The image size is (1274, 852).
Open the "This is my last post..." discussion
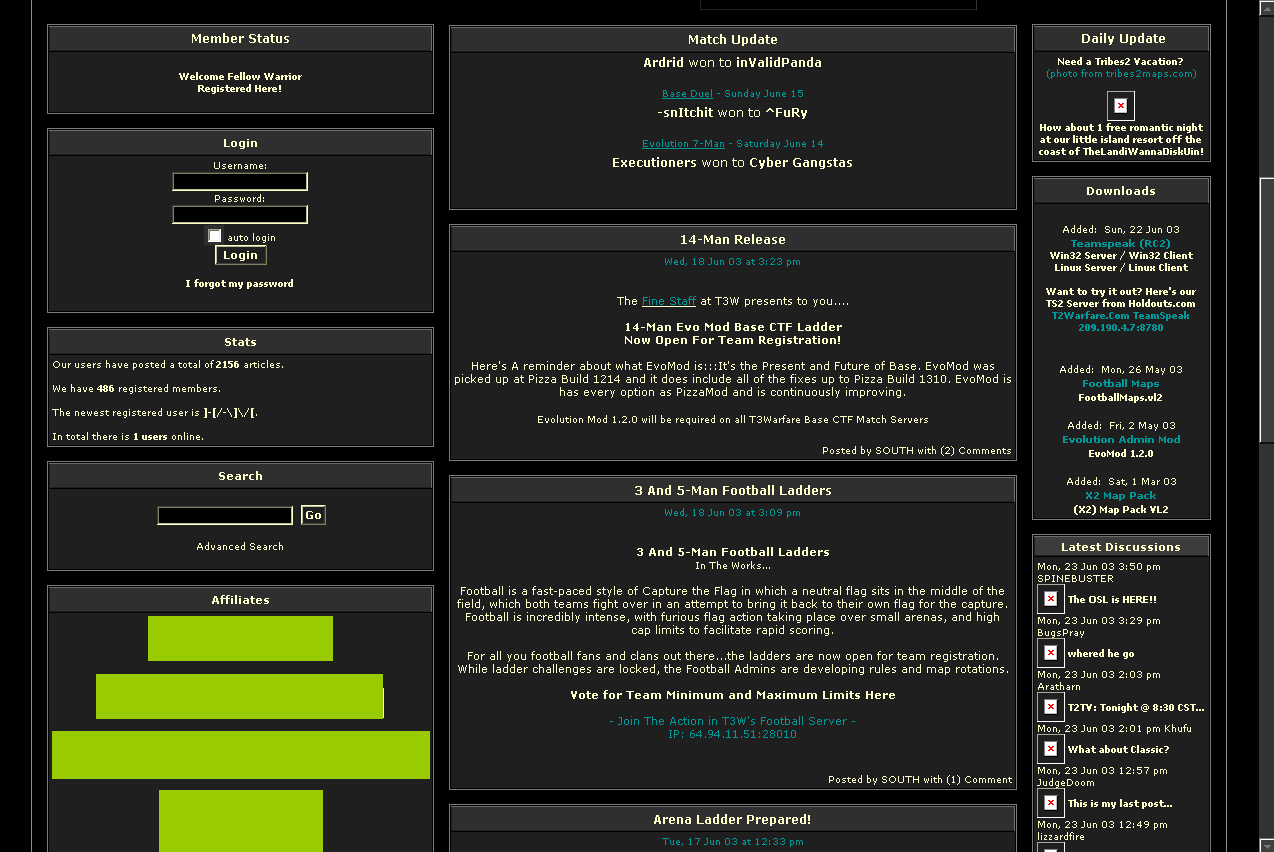pos(1120,804)
